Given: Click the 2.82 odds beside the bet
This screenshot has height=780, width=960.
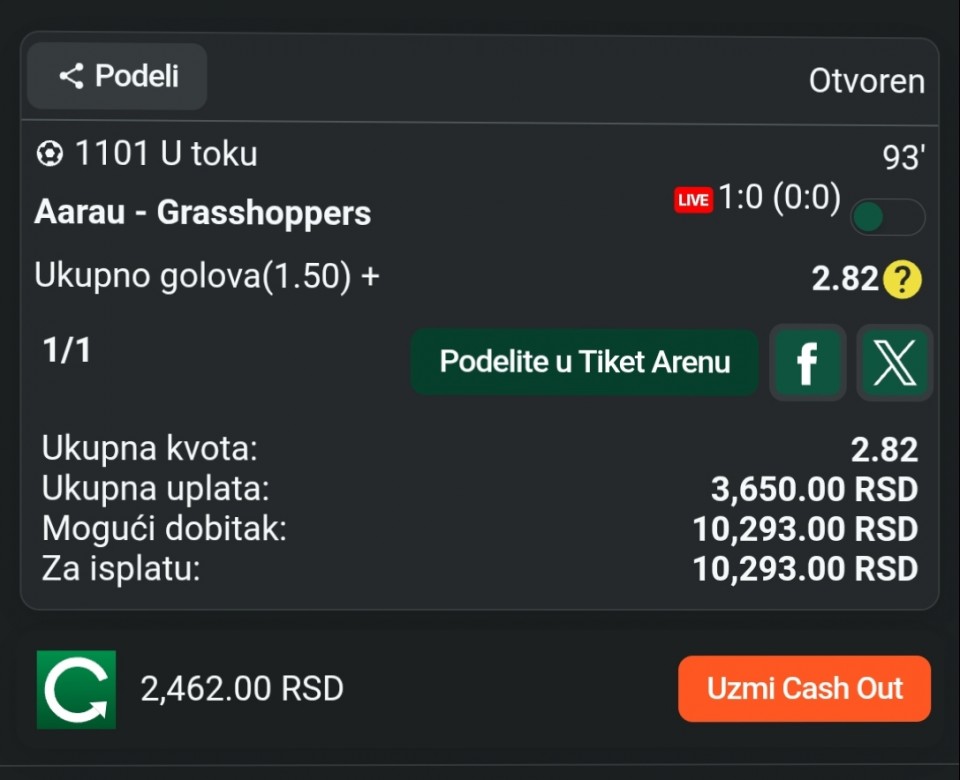Looking at the screenshot, I should [x=845, y=280].
